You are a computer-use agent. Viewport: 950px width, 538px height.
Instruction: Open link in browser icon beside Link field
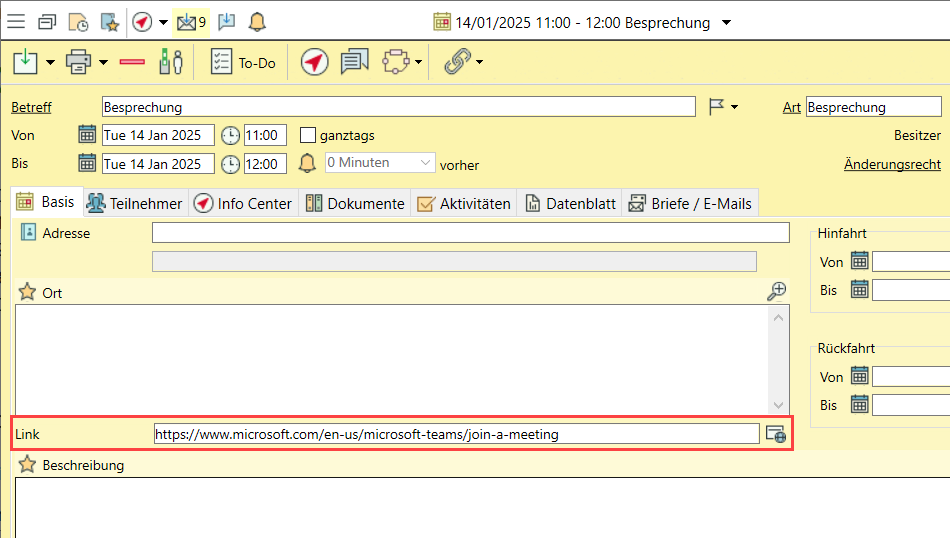[x=775, y=434]
